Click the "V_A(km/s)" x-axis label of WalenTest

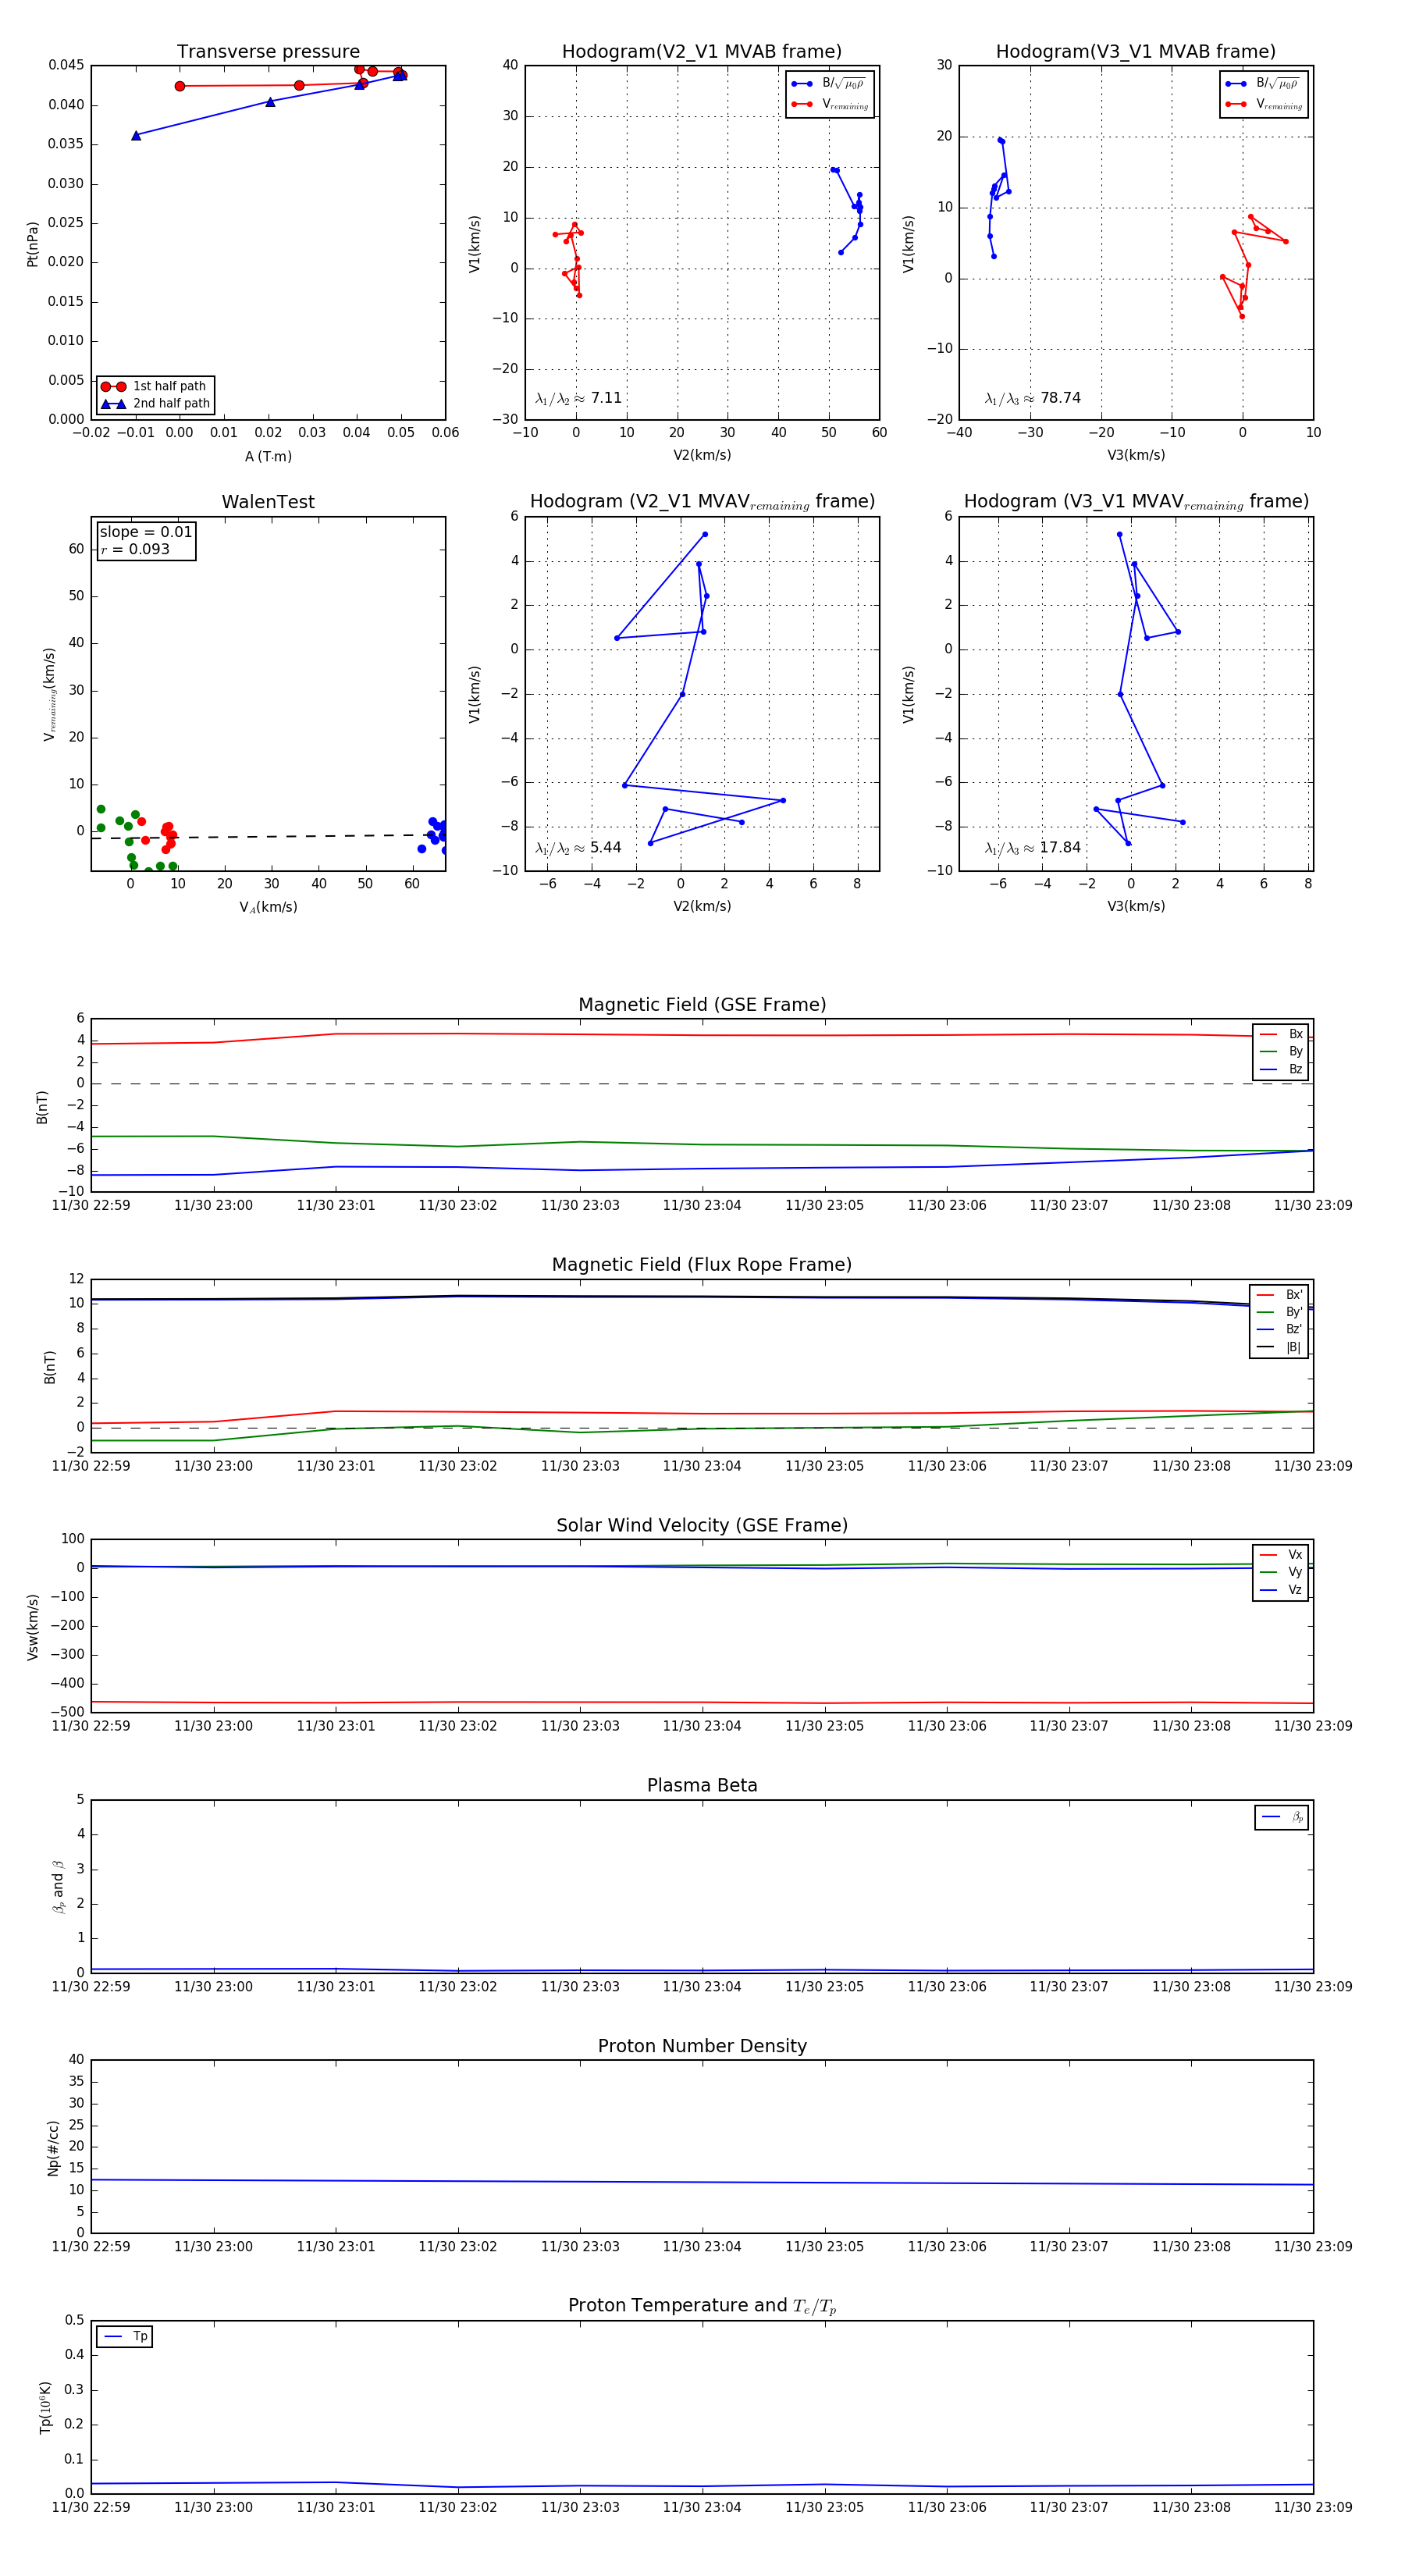(268, 907)
